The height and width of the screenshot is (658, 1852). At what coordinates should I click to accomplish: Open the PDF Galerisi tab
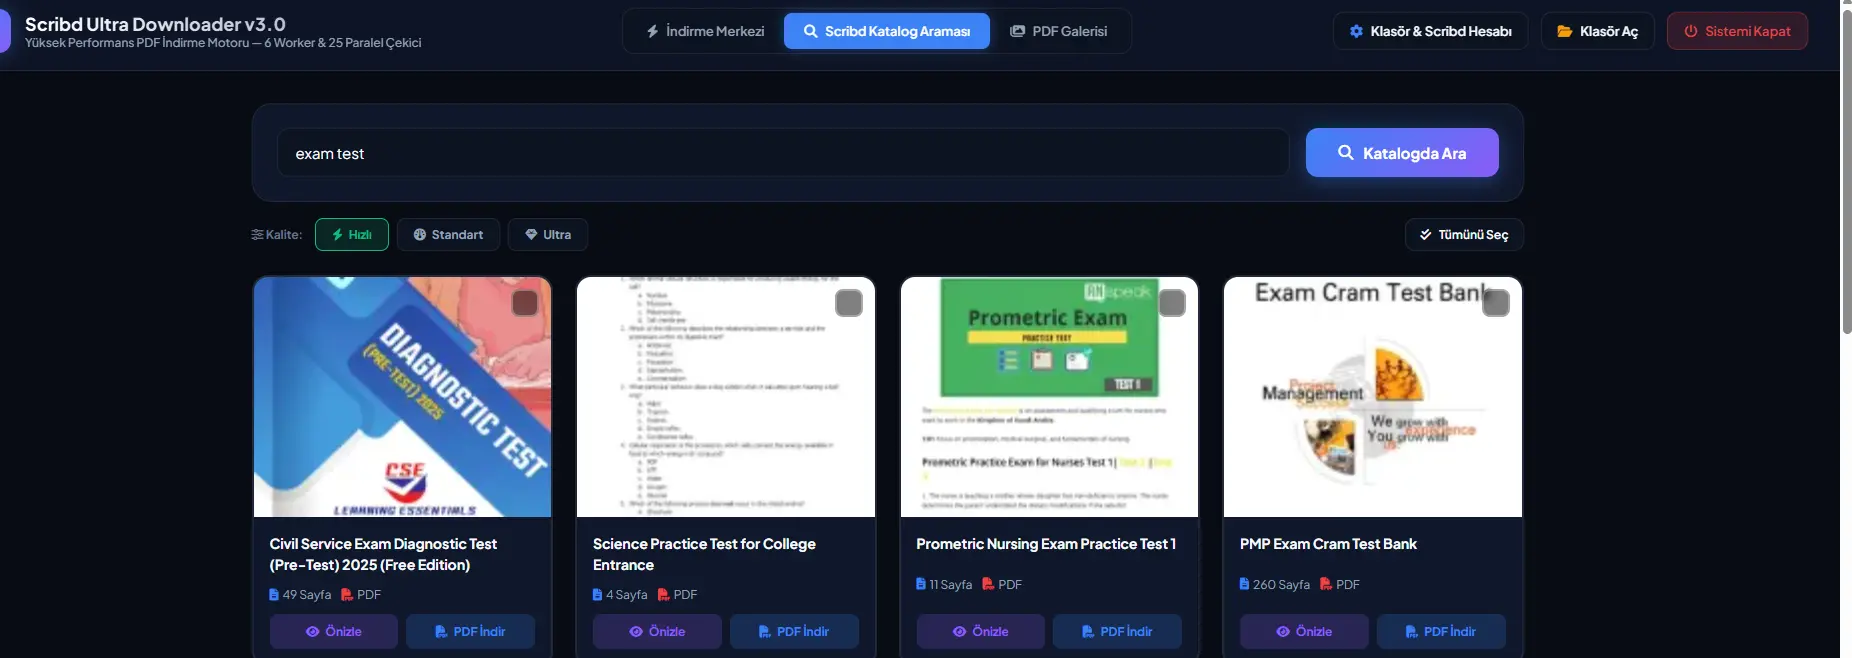(1059, 31)
